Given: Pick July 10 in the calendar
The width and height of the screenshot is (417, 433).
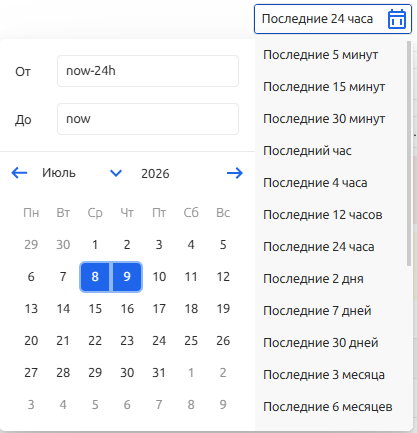Looking at the screenshot, I should pyautogui.click(x=159, y=277).
